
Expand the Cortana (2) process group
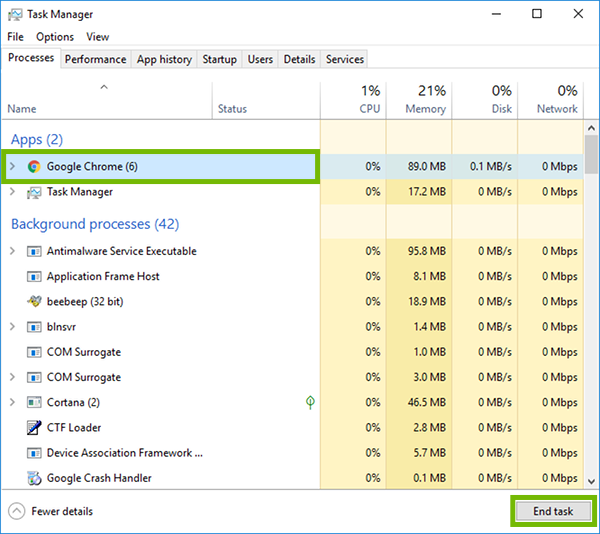[x=12, y=402]
